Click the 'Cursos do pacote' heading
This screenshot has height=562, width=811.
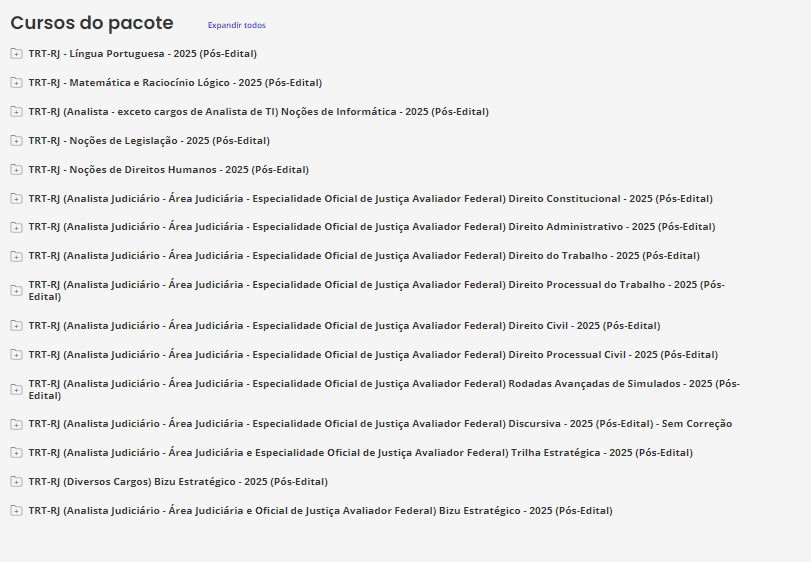[x=92, y=23]
